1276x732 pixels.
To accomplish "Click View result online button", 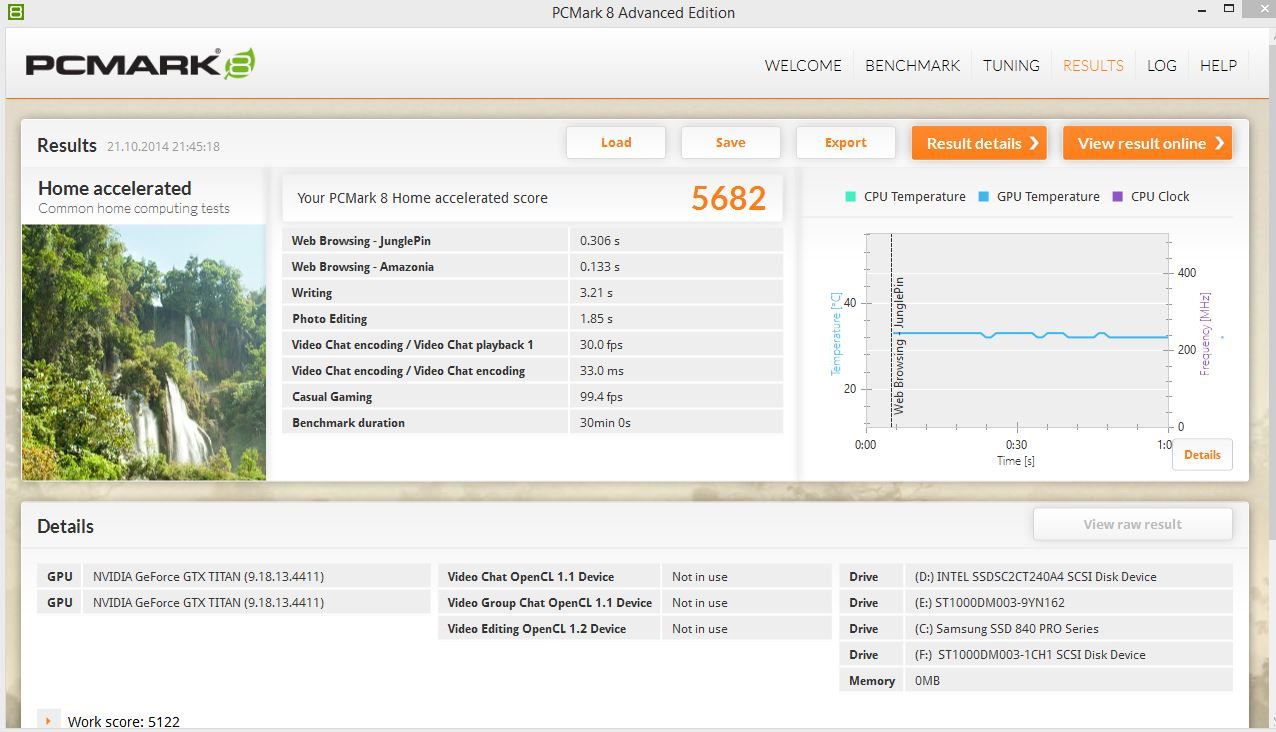I will tap(1147, 143).
